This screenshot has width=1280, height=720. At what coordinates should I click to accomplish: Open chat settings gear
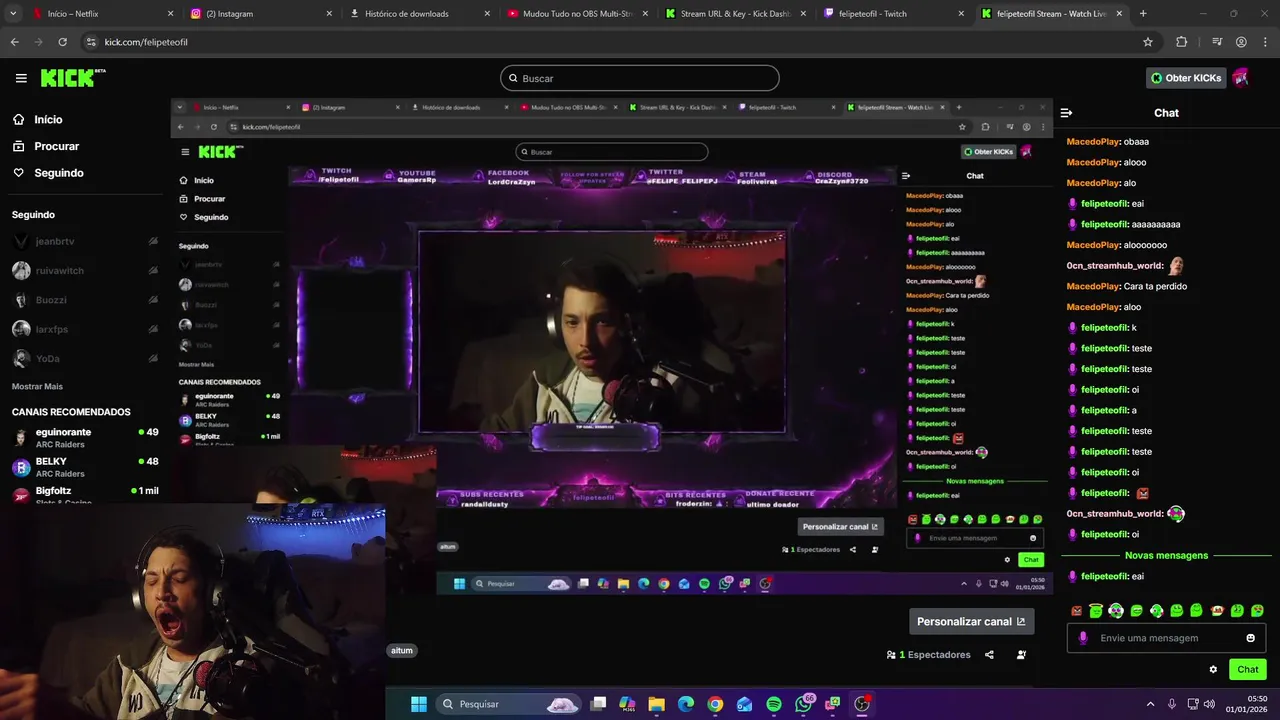[x=1213, y=670]
